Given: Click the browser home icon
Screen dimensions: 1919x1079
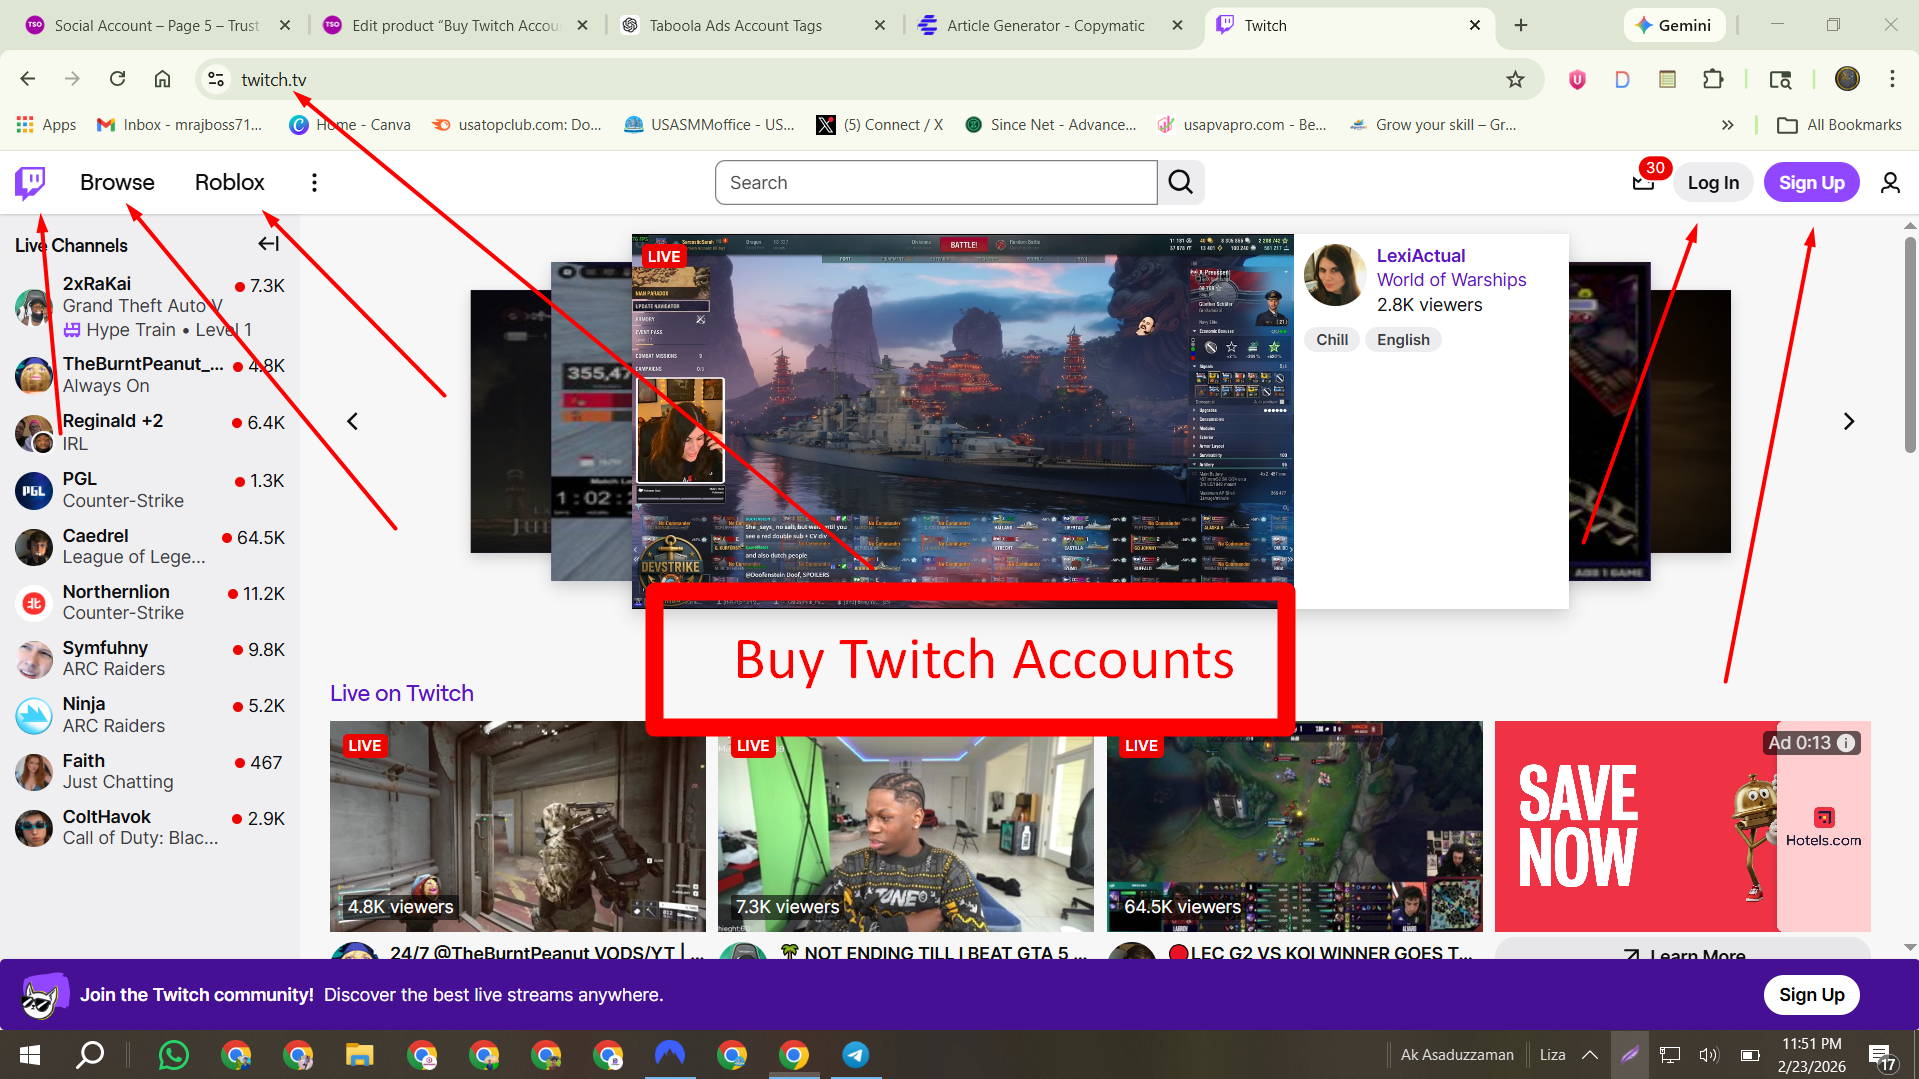Looking at the screenshot, I should pos(162,79).
